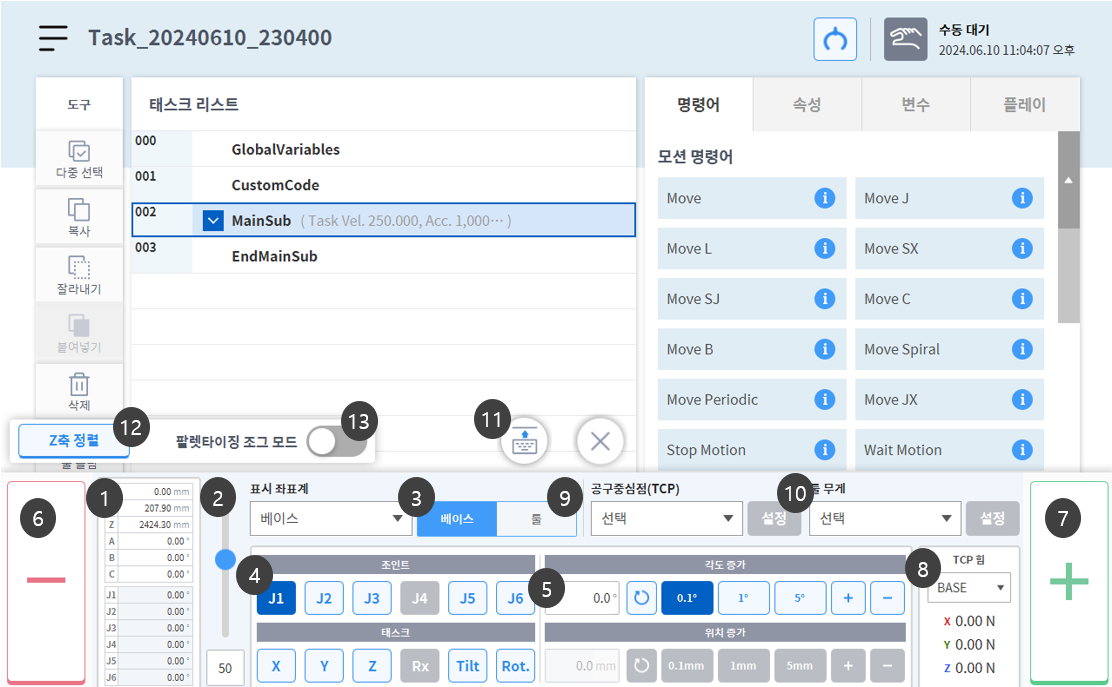Viewport: 1112px width, 687px height.
Task: Click the Multi-select (다중 선택) tool icon
Action: click(79, 151)
